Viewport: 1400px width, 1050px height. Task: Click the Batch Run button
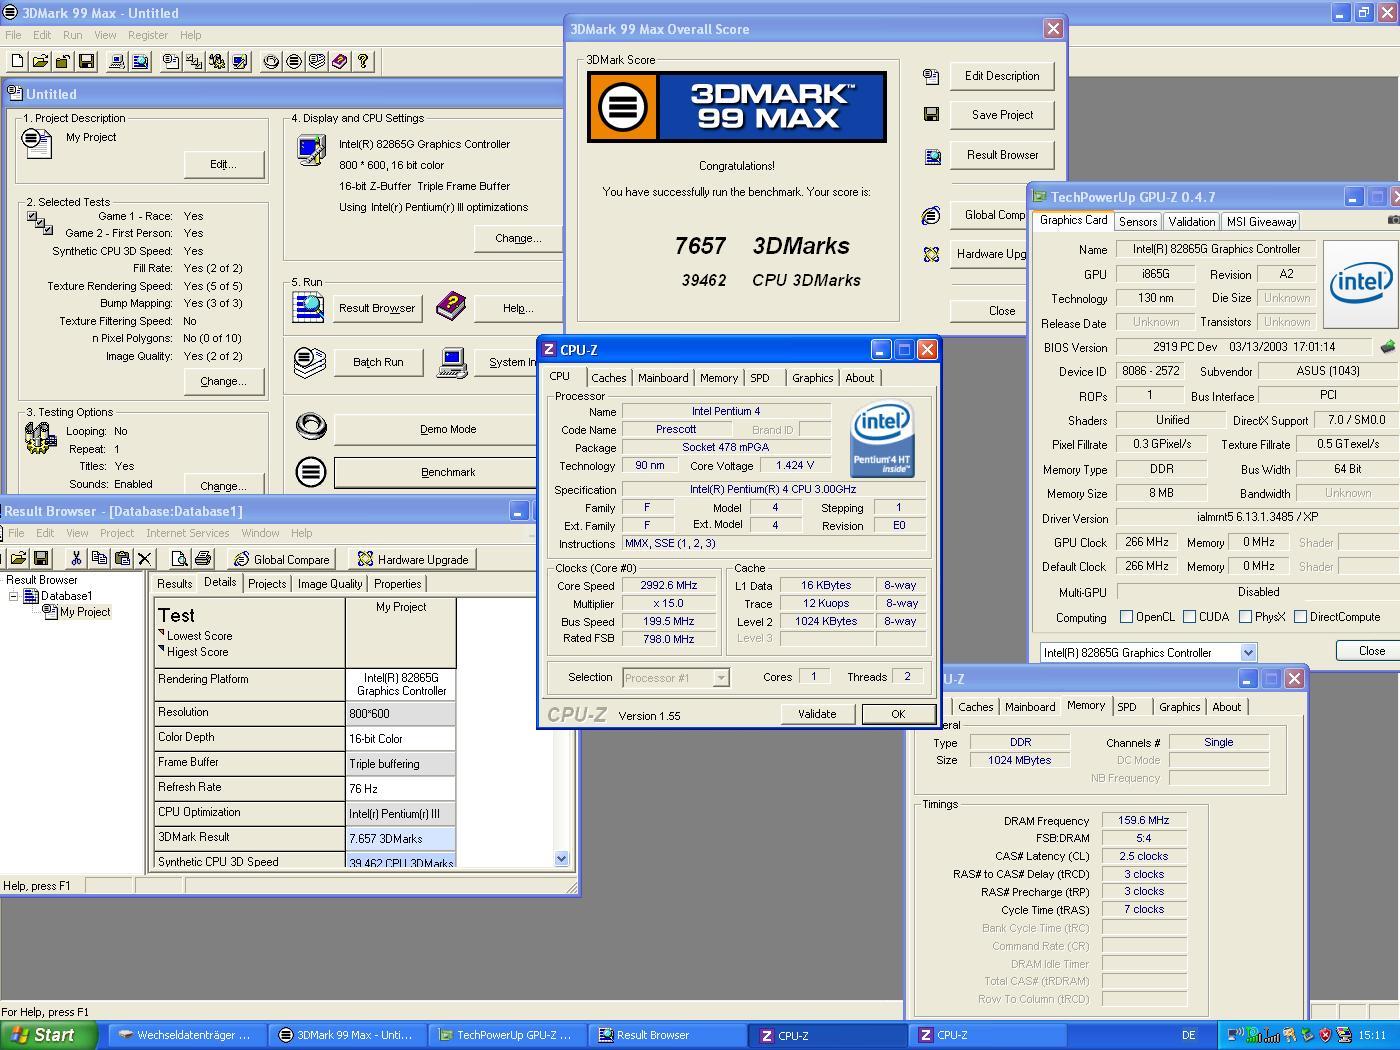(x=378, y=362)
